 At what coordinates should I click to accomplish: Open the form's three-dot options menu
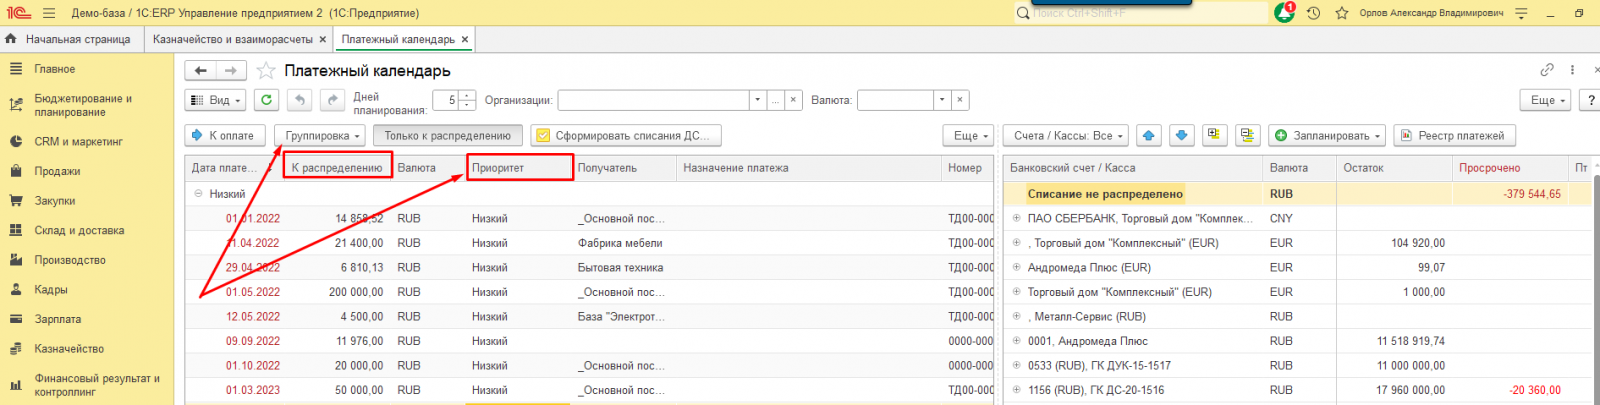click(1572, 70)
